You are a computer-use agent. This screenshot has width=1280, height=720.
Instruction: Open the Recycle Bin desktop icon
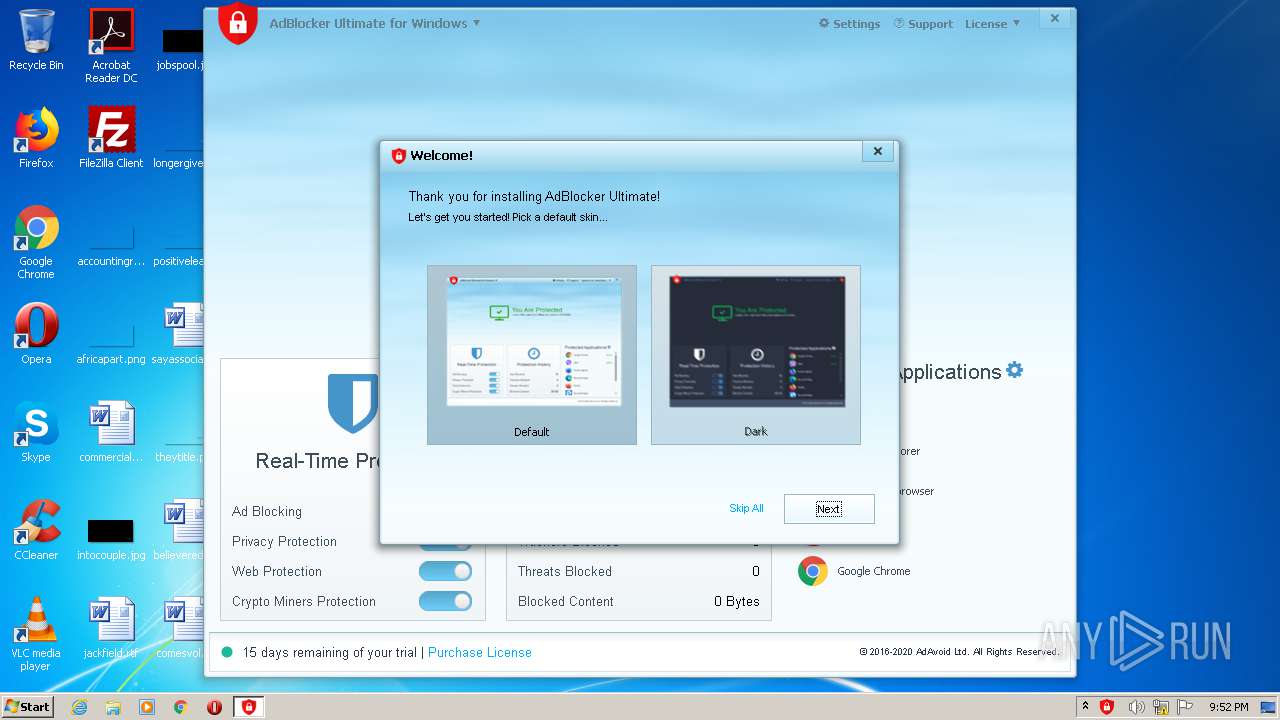point(36,40)
